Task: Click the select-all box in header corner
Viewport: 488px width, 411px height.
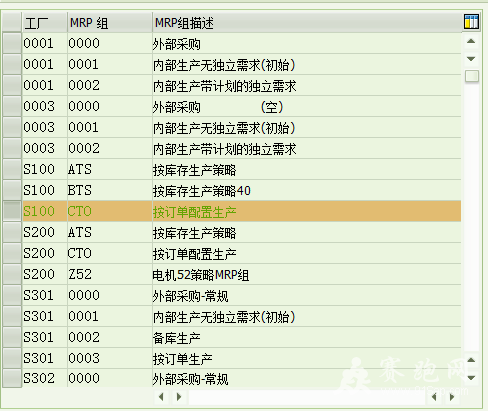Action: coord(12,22)
